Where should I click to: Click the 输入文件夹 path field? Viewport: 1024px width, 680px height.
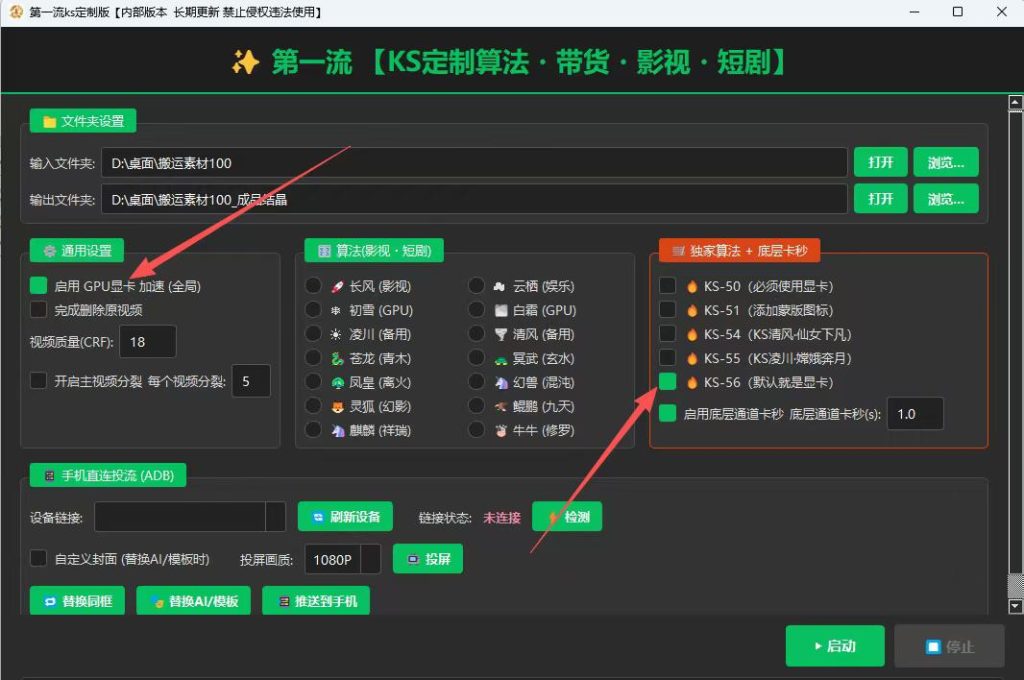pyautogui.click(x=474, y=162)
